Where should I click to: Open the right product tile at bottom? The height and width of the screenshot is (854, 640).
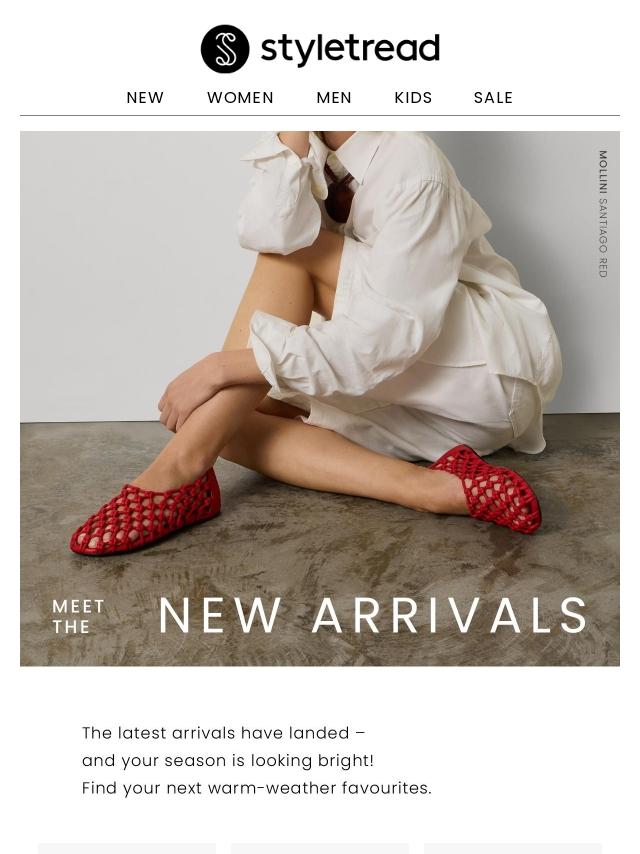click(513, 849)
